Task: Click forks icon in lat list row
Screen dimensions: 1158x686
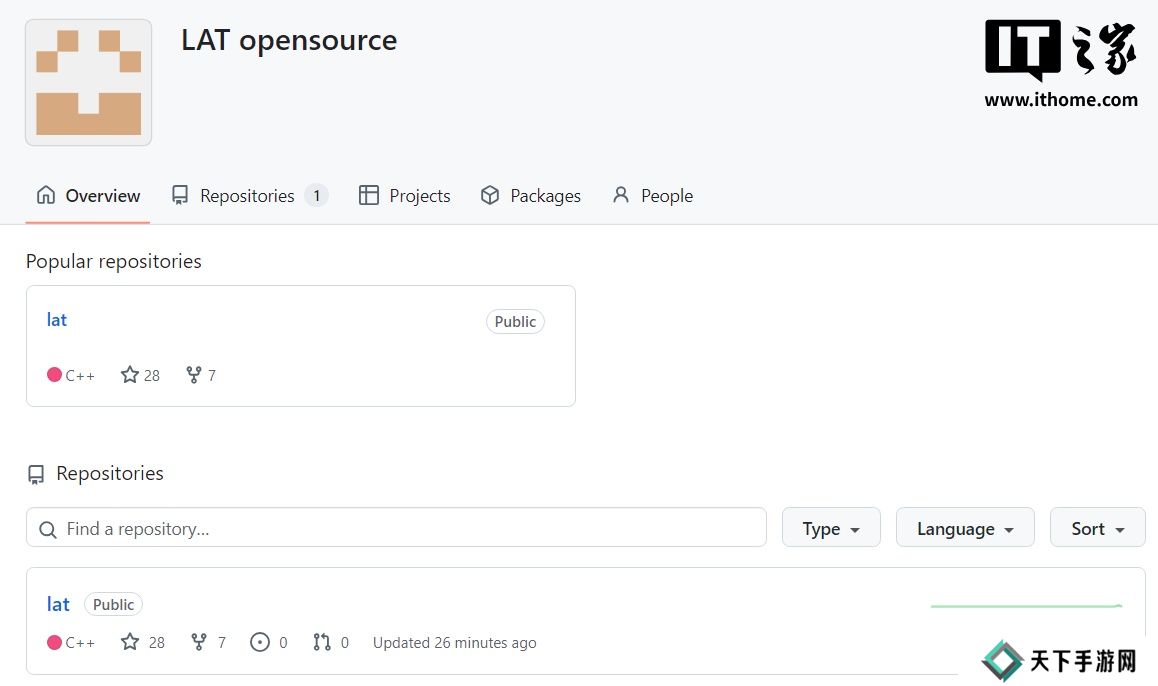Action: [198, 642]
